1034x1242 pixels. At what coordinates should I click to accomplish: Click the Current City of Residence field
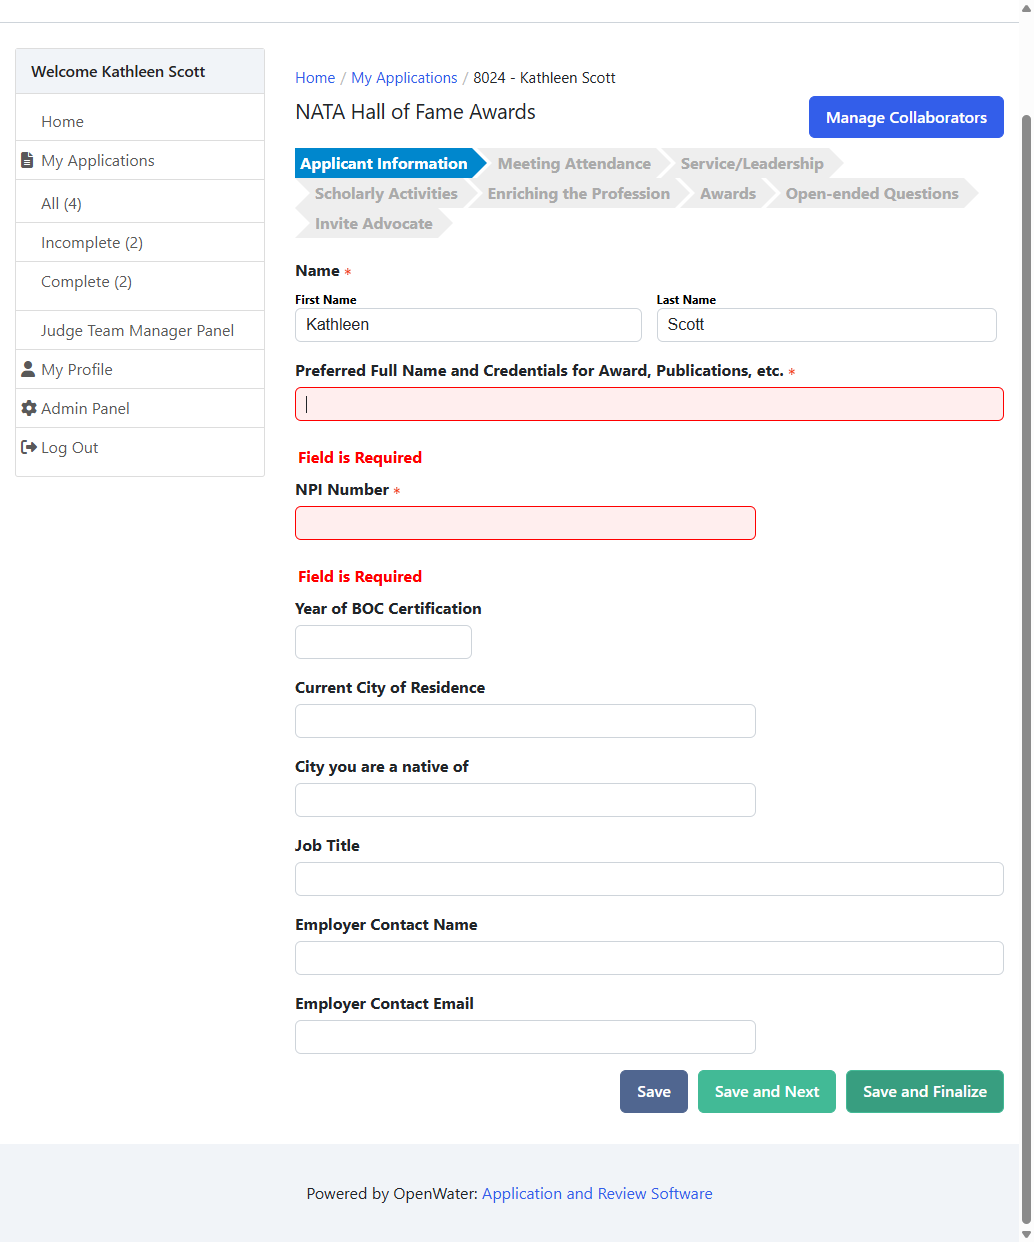pyautogui.click(x=525, y=721)
